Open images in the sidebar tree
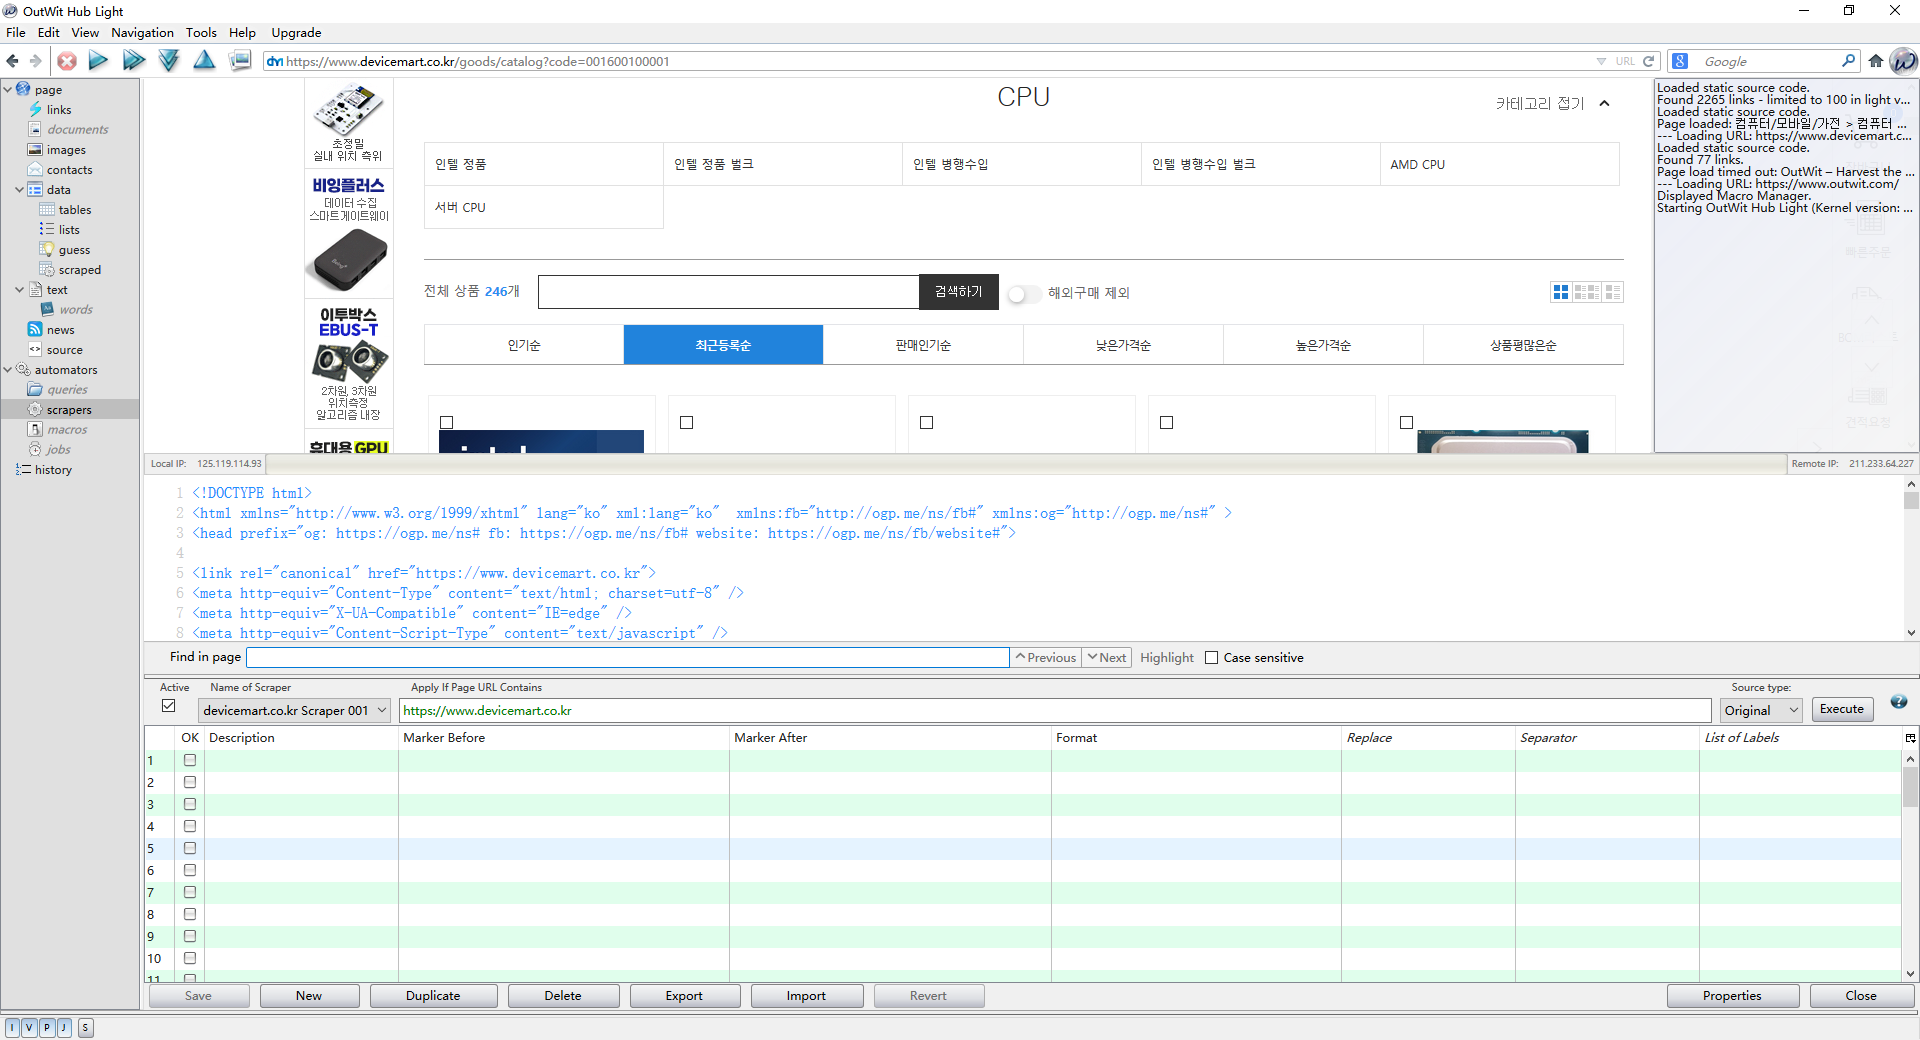The image size is (1920, 1040). (x=66, y=150)
